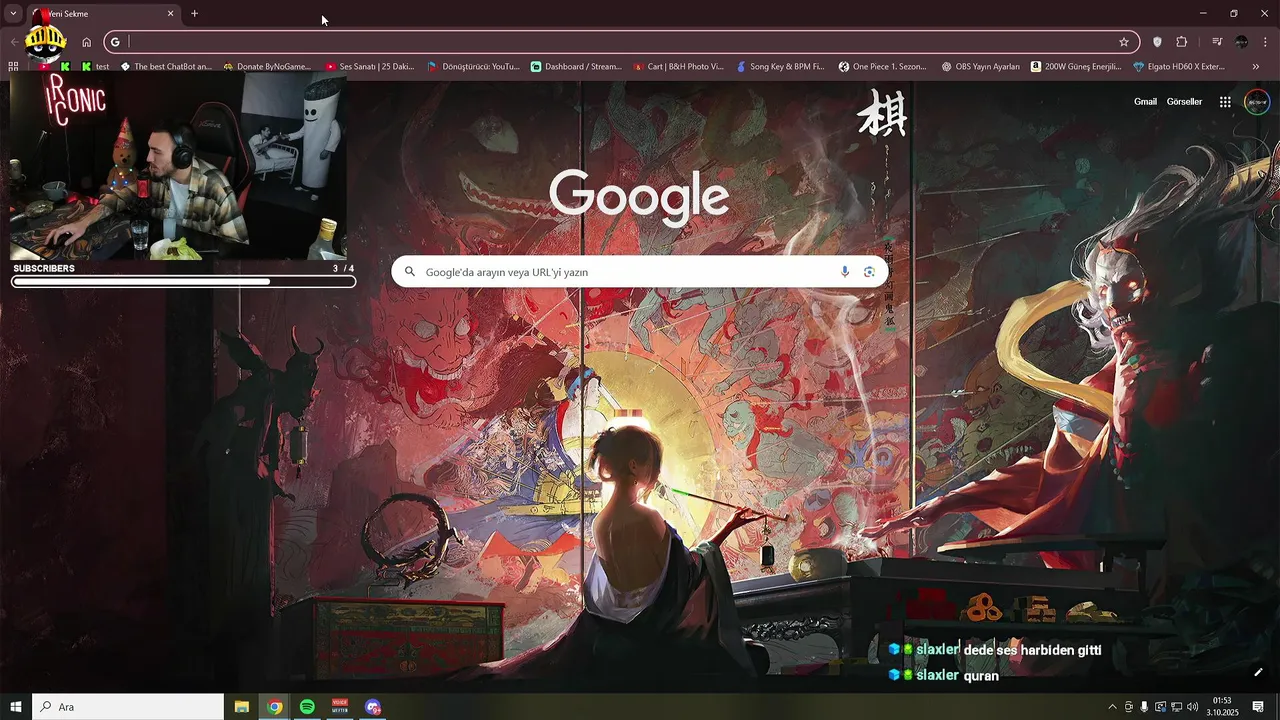This screenshot has width=1280, height=720.
Task: Focus the Chrome address bar
Action: point(620,42)
